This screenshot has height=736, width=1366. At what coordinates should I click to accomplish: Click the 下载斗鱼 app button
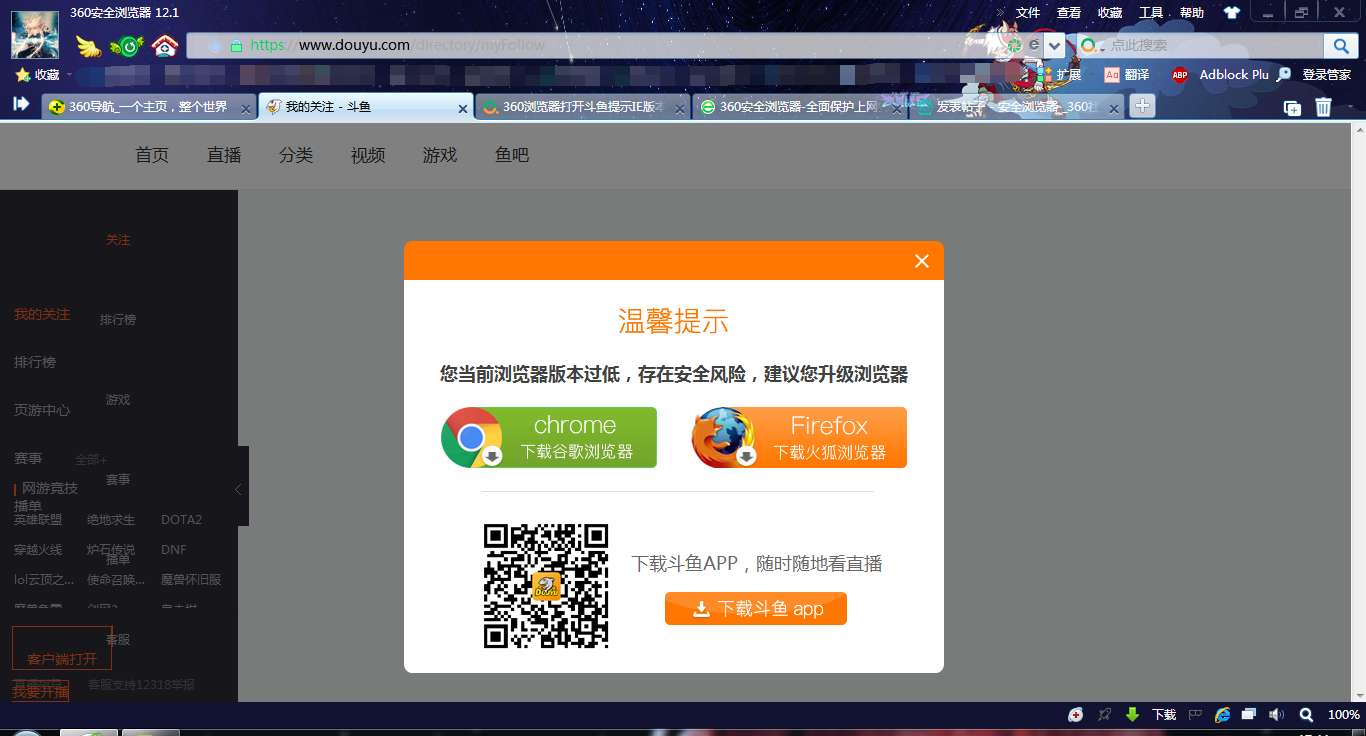[755, 609]
